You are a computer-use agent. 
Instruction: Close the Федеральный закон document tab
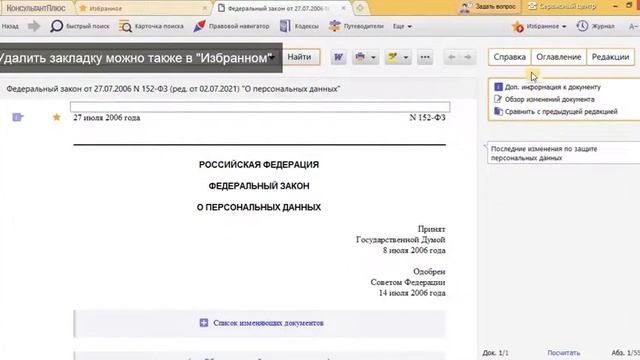point(344,8)
